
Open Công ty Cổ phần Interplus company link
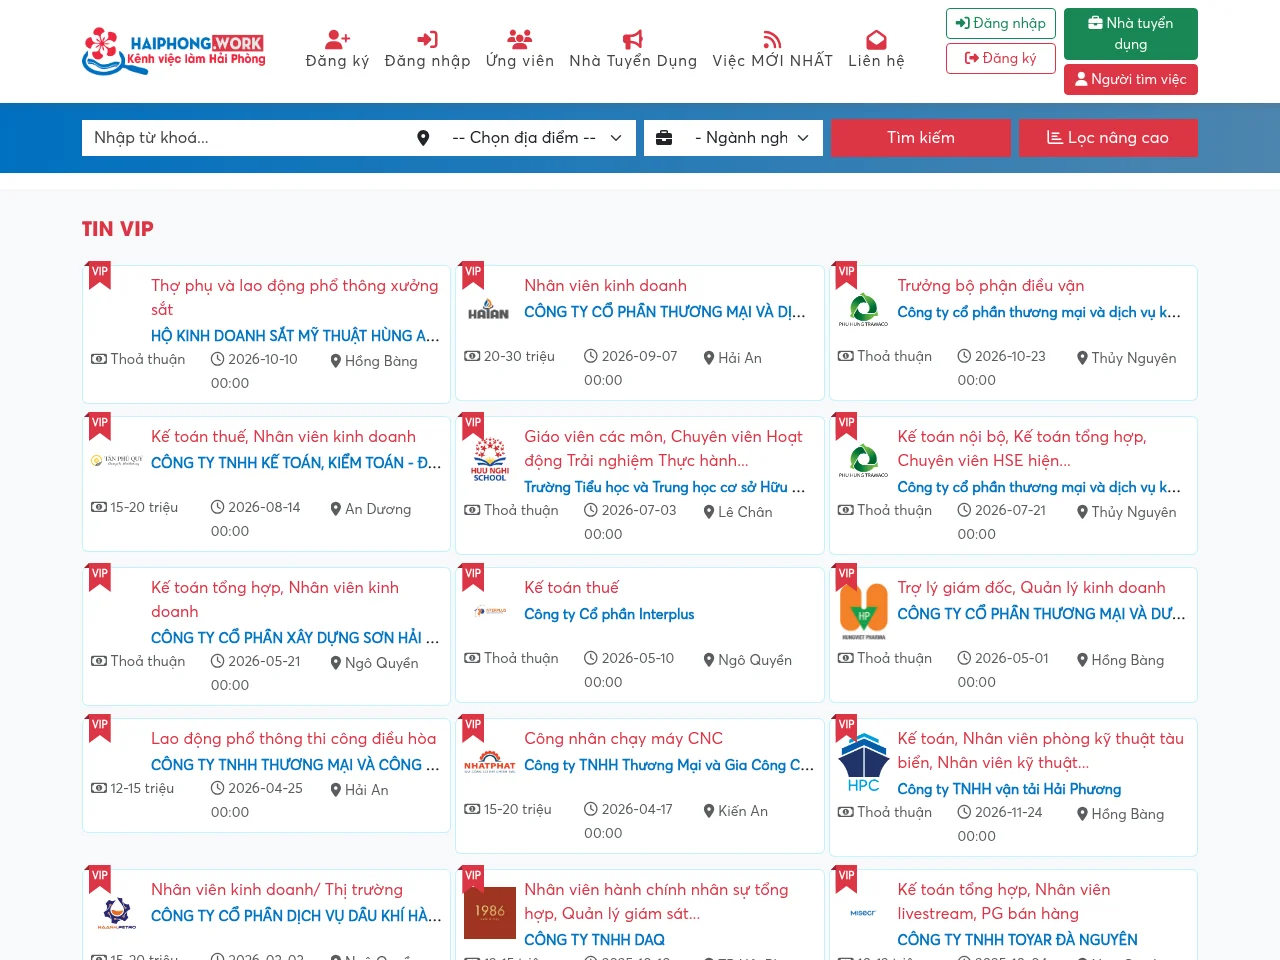point(609,614)
